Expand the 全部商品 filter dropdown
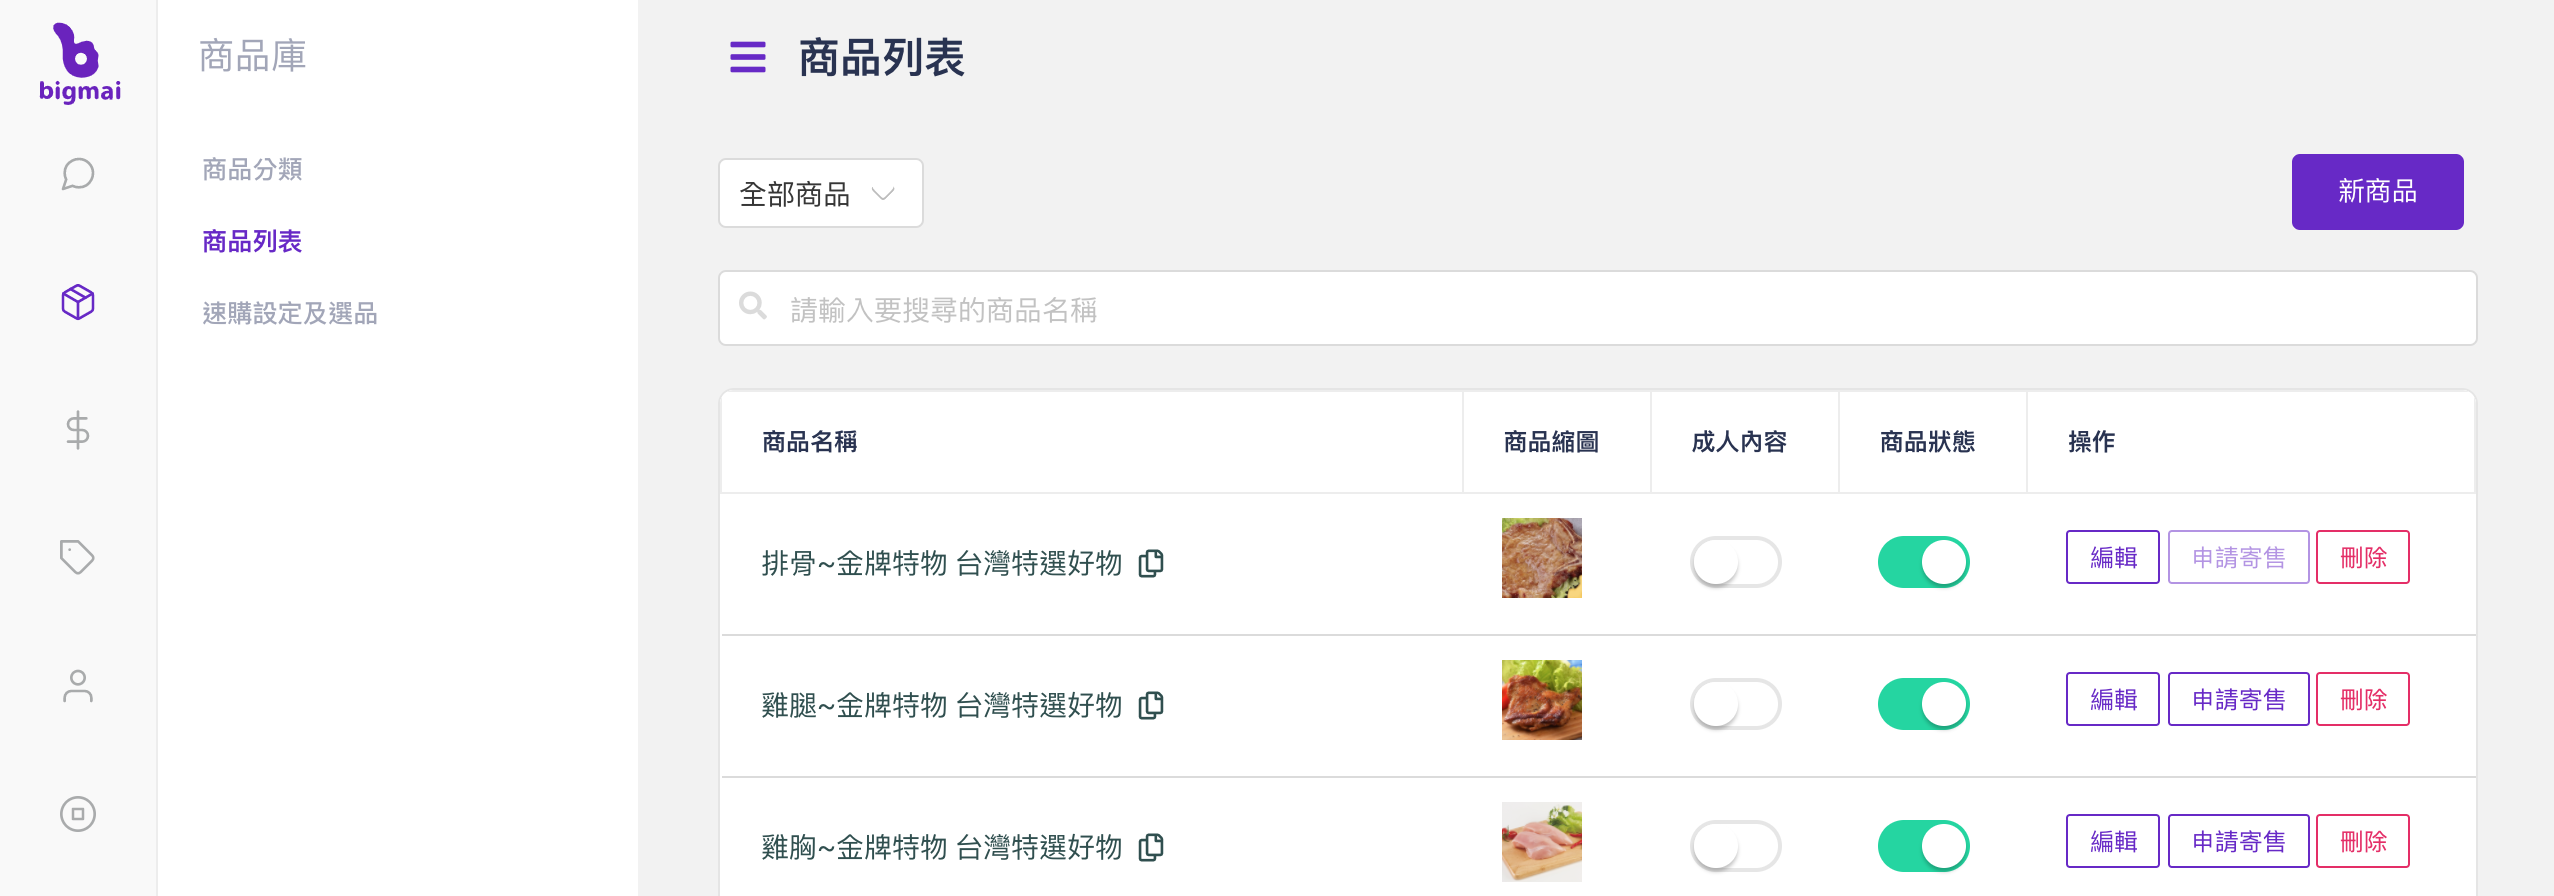Viewport: 2554px width, 896px height. [x=820, y=193]
